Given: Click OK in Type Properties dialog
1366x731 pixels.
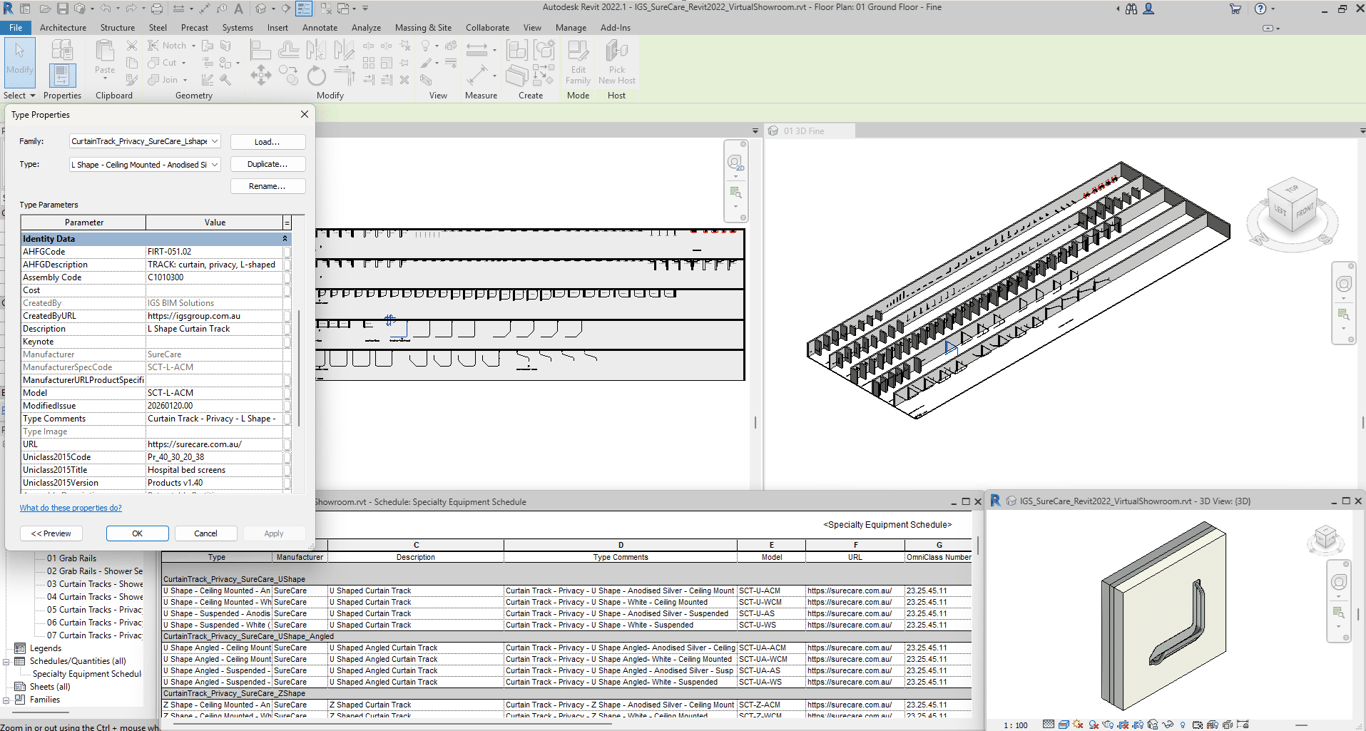Looking at the screenshot, I should (x=137, y=533).
